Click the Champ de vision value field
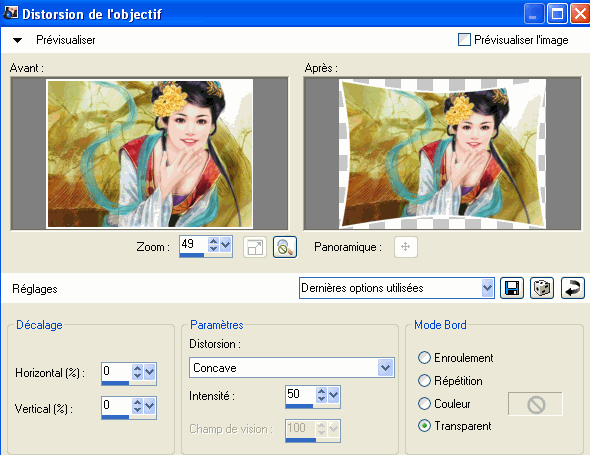The height and width of the screenshot is (455, 590). [x=300, y=429]
